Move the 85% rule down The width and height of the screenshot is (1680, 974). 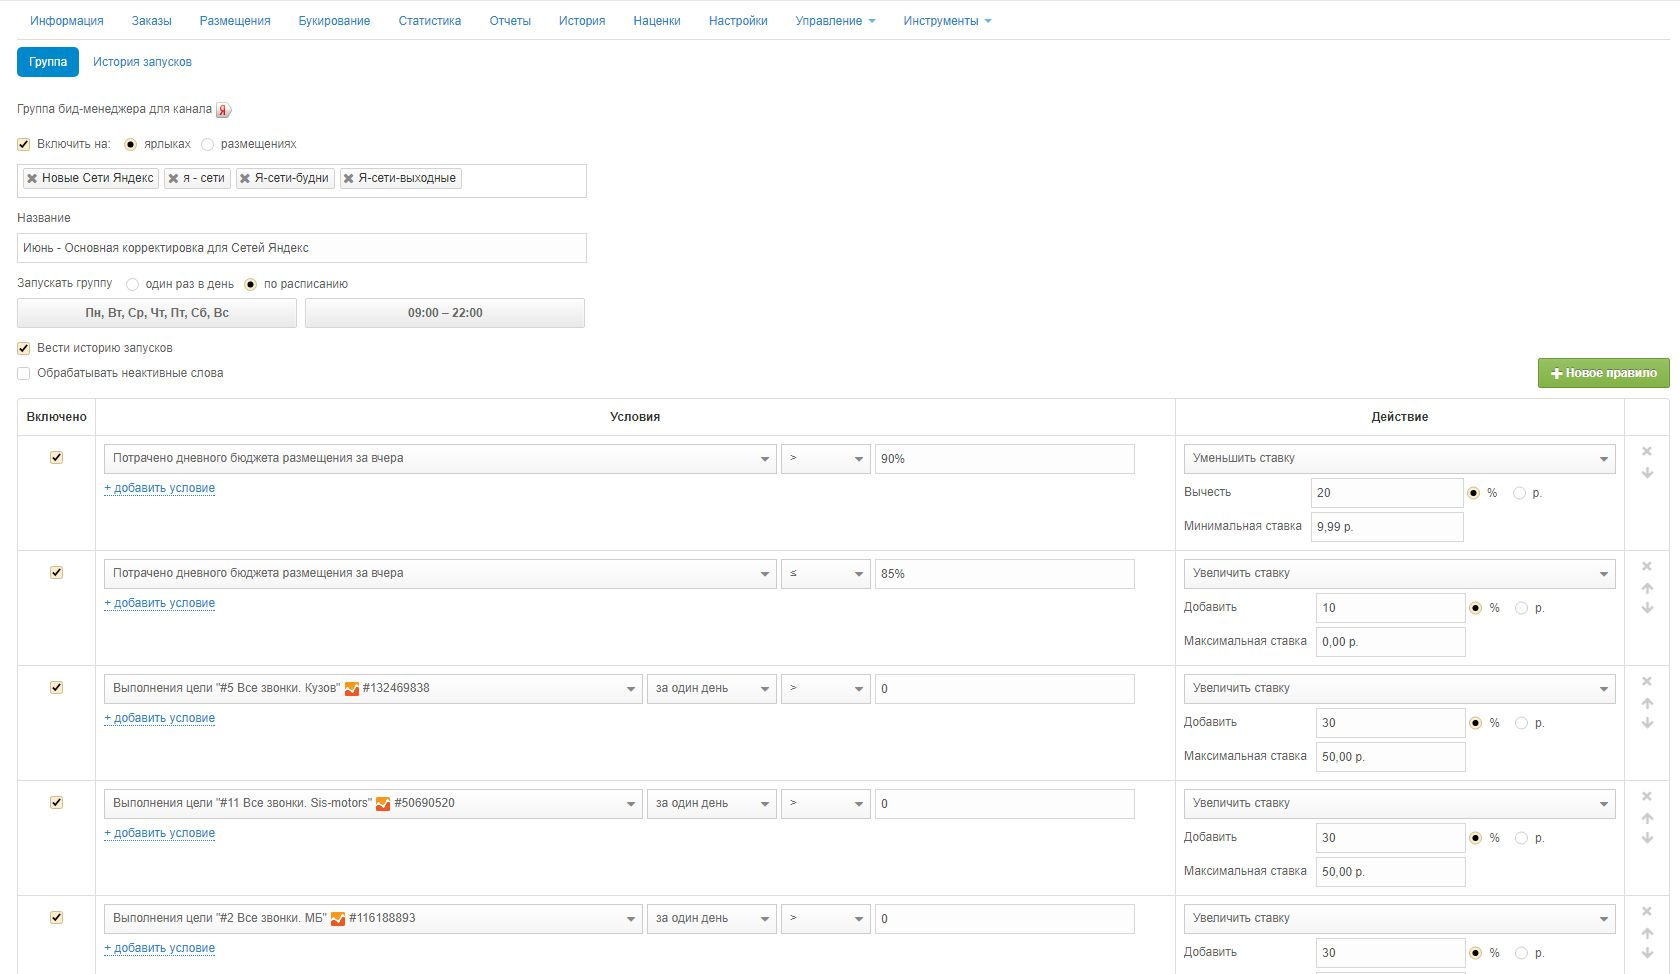[1647, 608]
